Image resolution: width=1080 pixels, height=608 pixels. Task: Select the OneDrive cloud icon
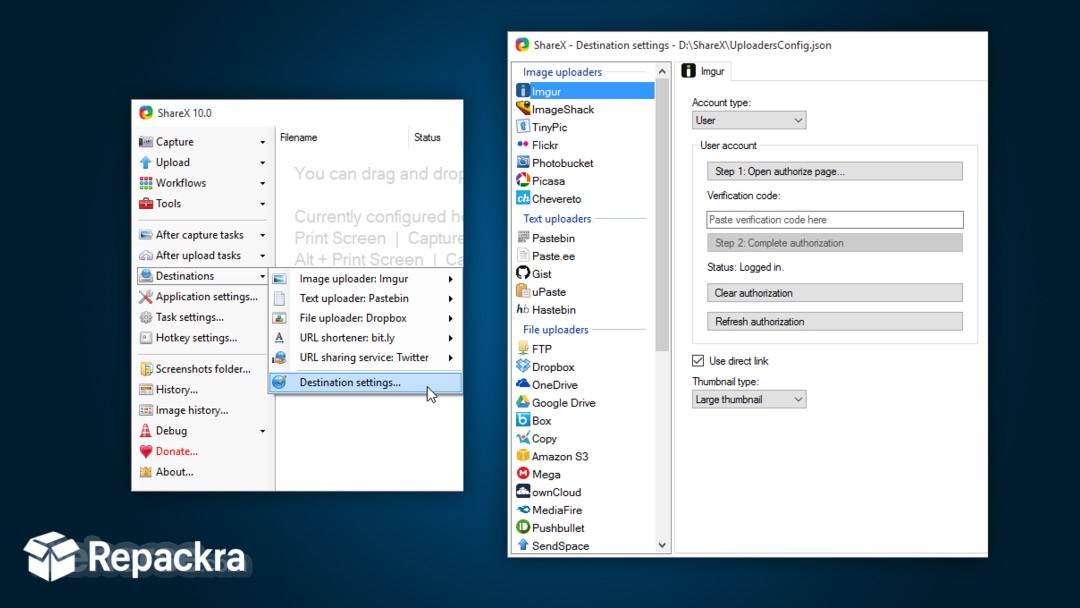click(x=523, y=384)
